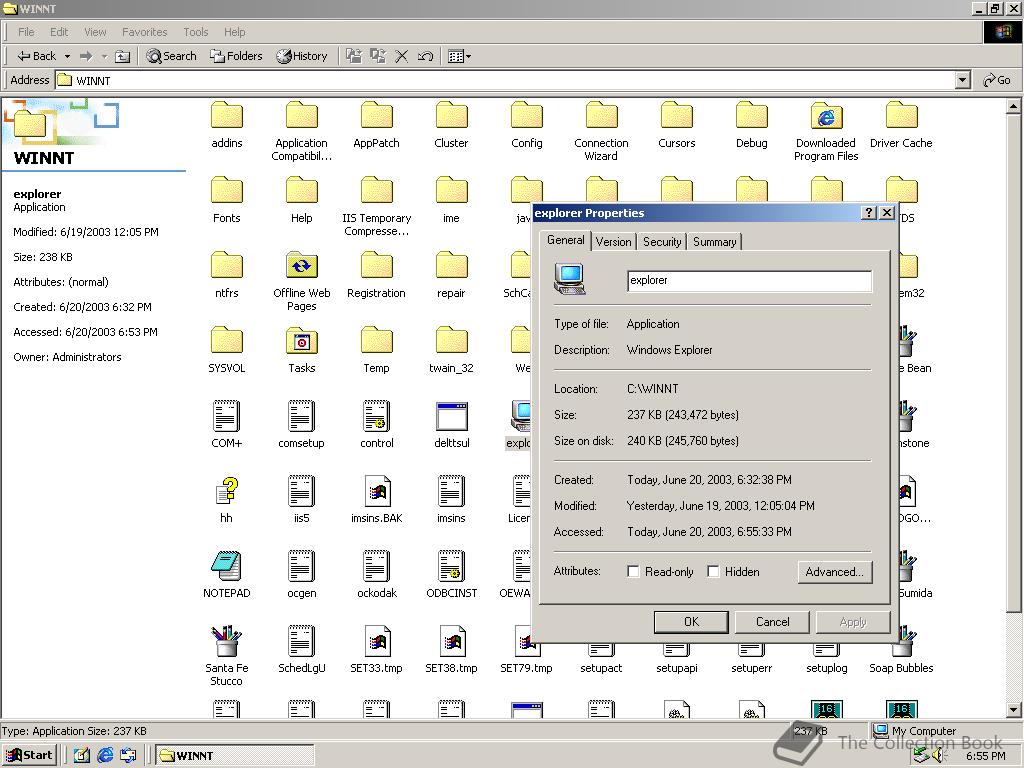Viewport: 1024px width, 768px height.
Task: Show the Folders pane
Action: coord(236,56)
